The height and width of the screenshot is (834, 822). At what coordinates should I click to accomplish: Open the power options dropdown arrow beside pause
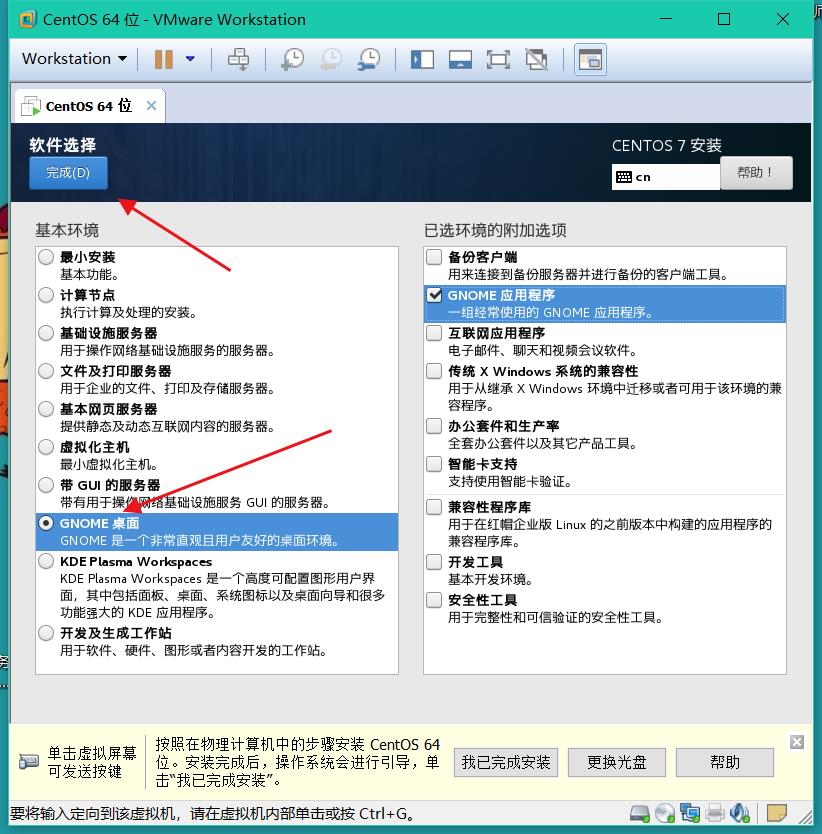click(190, 59)
